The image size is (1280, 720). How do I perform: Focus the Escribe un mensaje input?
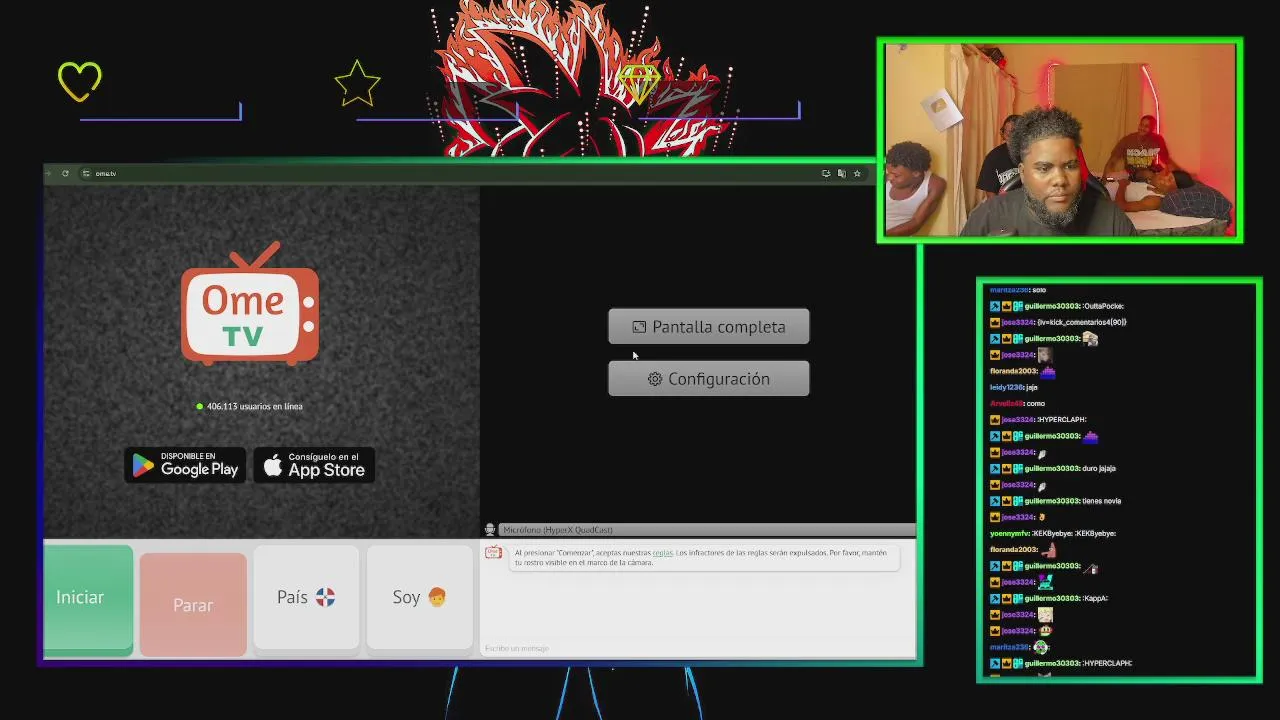pyautogui.click(x=697, y=648)
